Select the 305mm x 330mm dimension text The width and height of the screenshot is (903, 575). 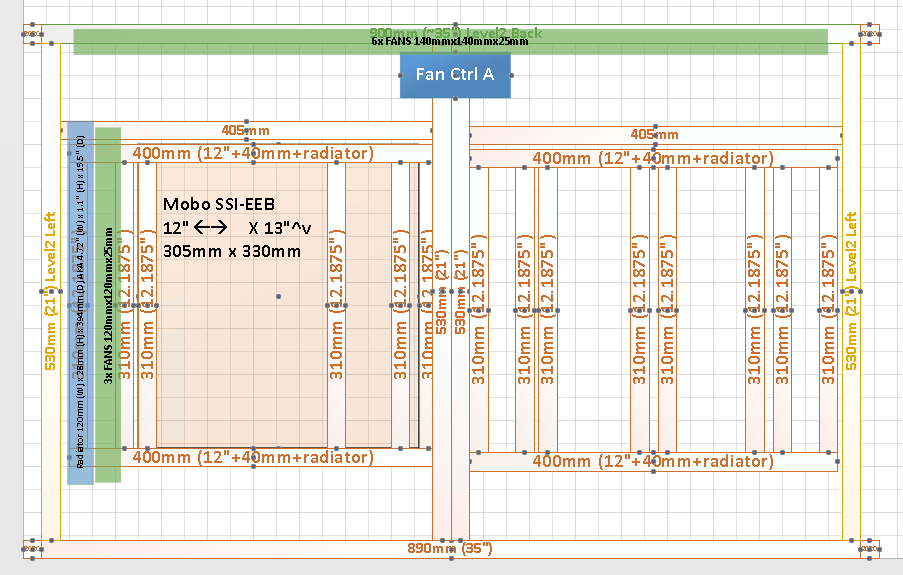tap(231, 251)
